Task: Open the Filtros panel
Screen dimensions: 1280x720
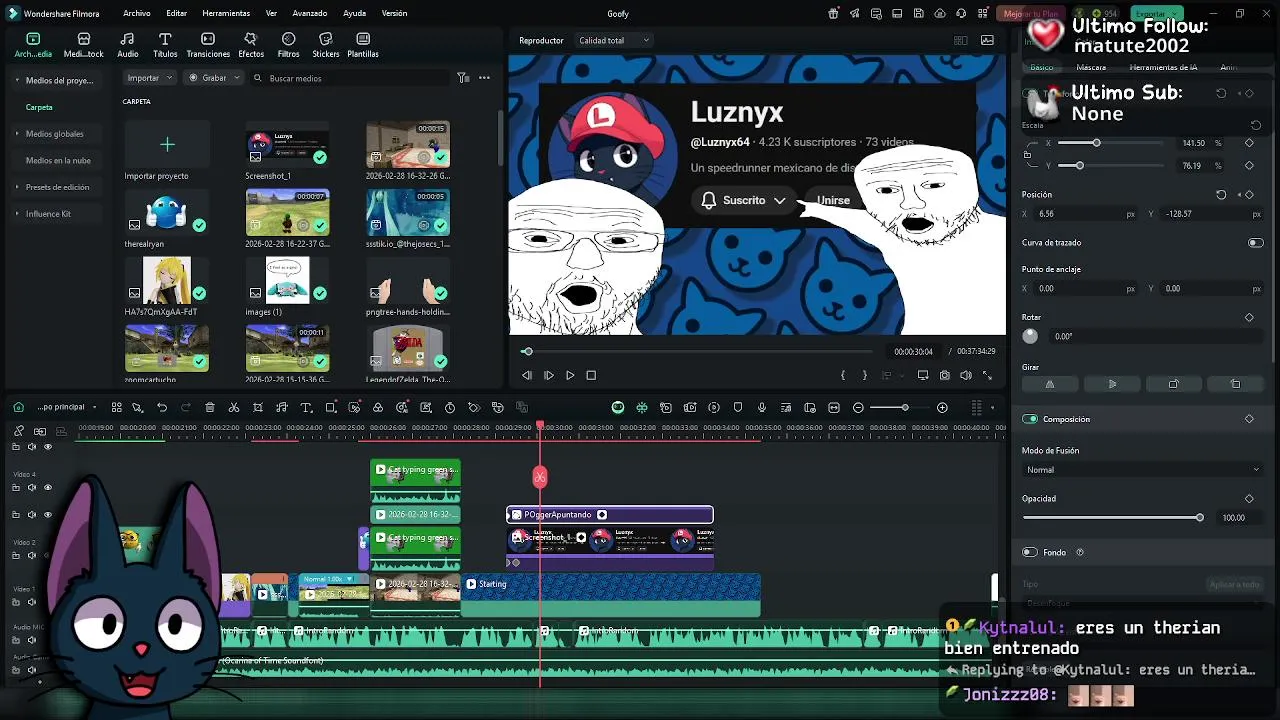Action: [x=288, y=45]
